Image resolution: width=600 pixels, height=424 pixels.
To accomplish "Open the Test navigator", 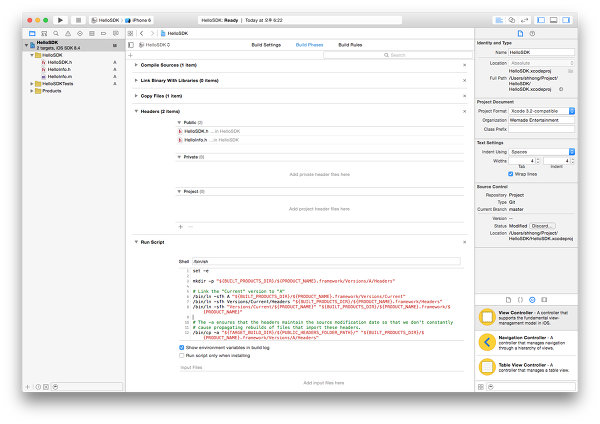I will pos(80,34).
